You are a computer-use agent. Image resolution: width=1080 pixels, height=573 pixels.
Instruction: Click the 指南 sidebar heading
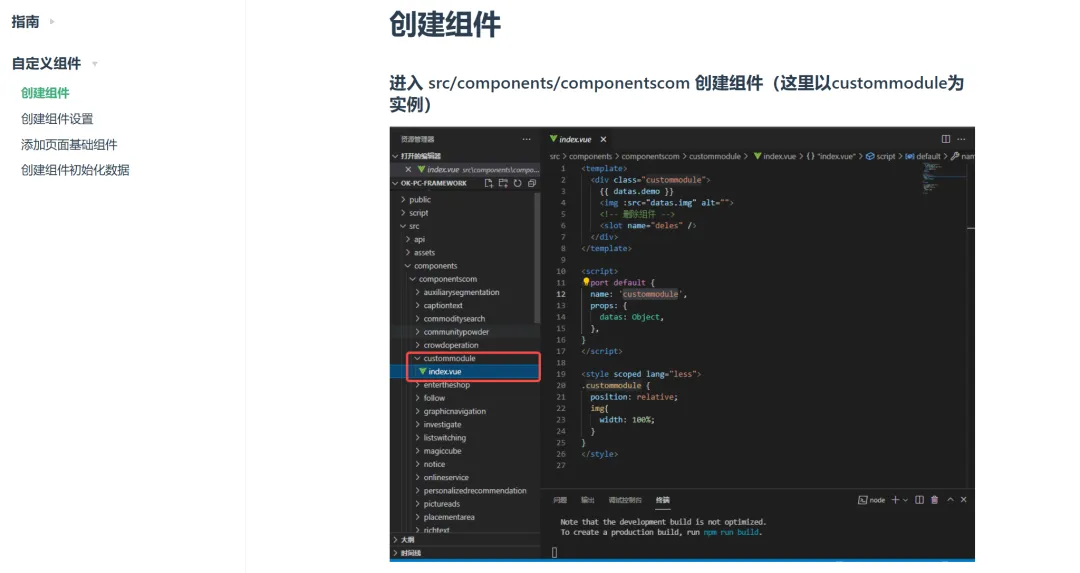(x=25, y=22)
